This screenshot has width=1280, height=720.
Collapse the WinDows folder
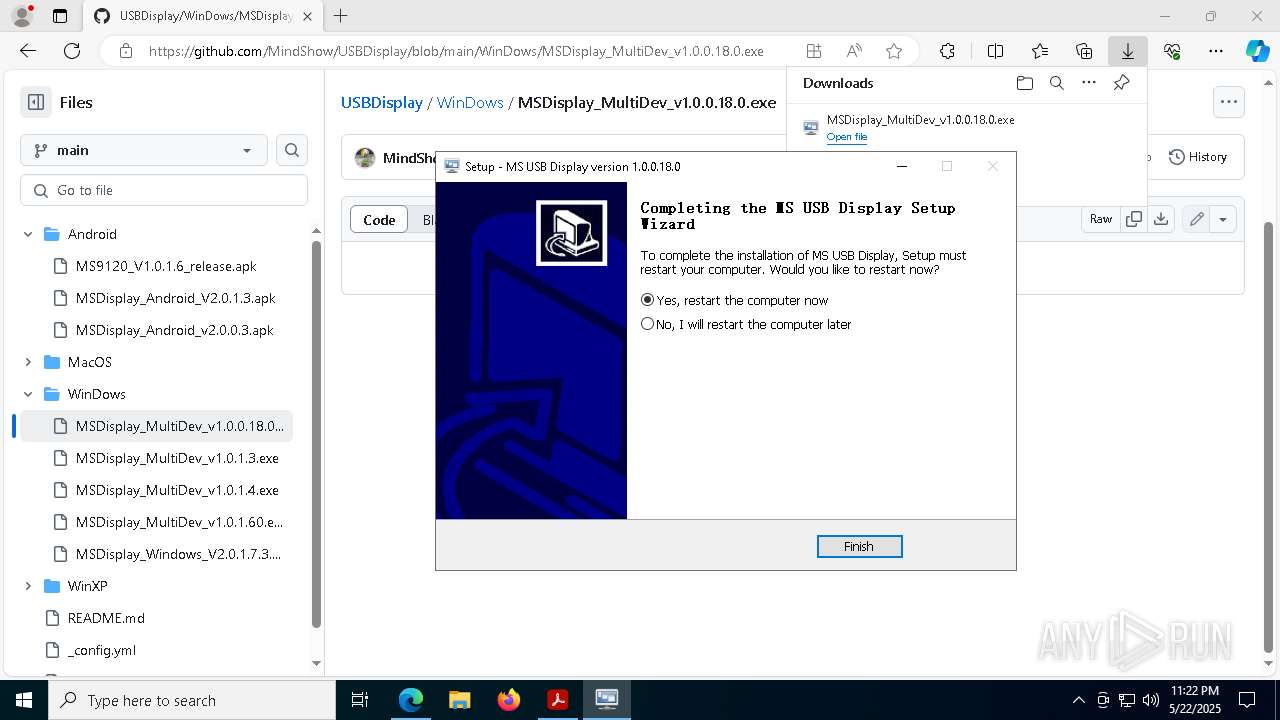point(28,394)
